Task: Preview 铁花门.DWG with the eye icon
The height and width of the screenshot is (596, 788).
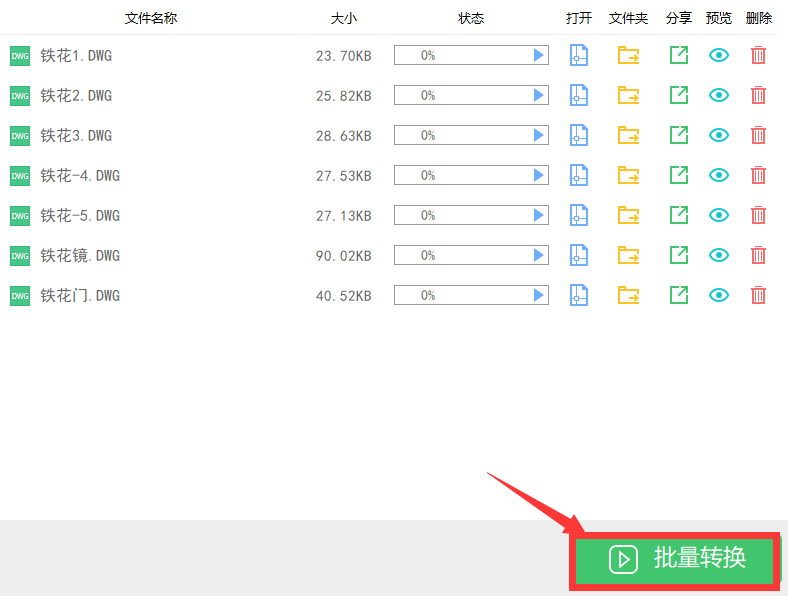Action: [x=719, y=295]
